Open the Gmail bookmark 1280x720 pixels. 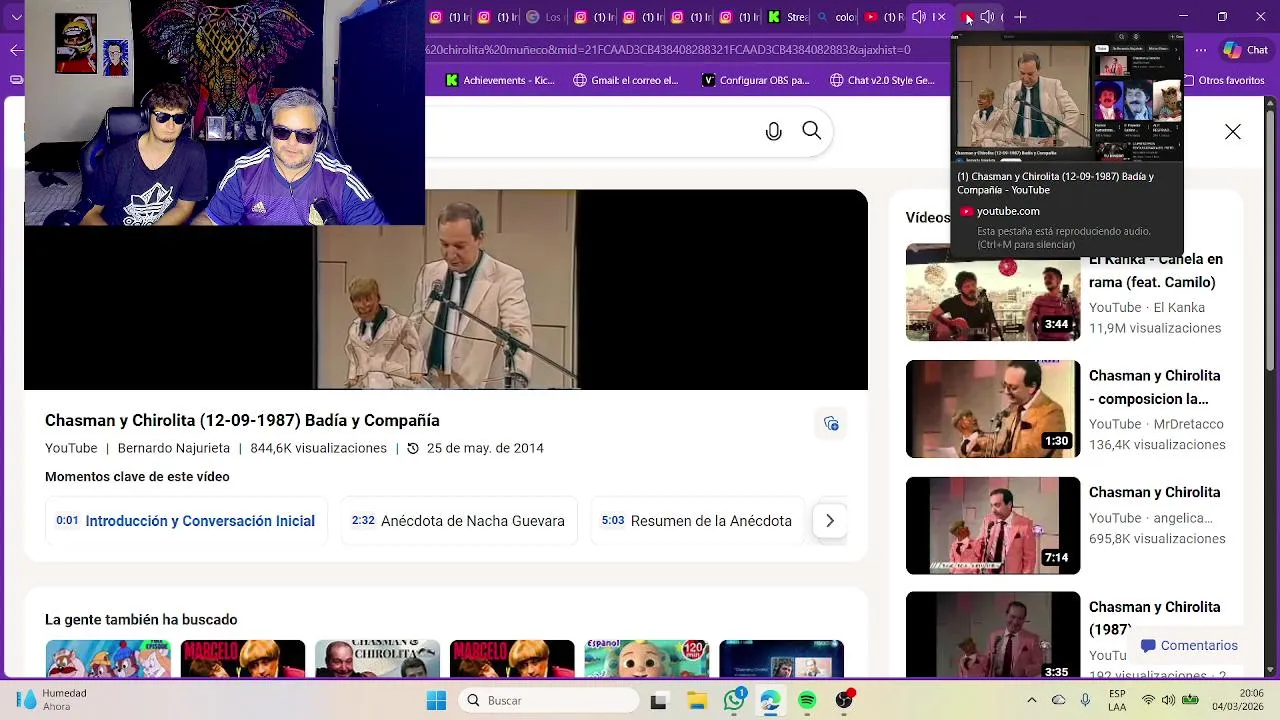point(626,80)
